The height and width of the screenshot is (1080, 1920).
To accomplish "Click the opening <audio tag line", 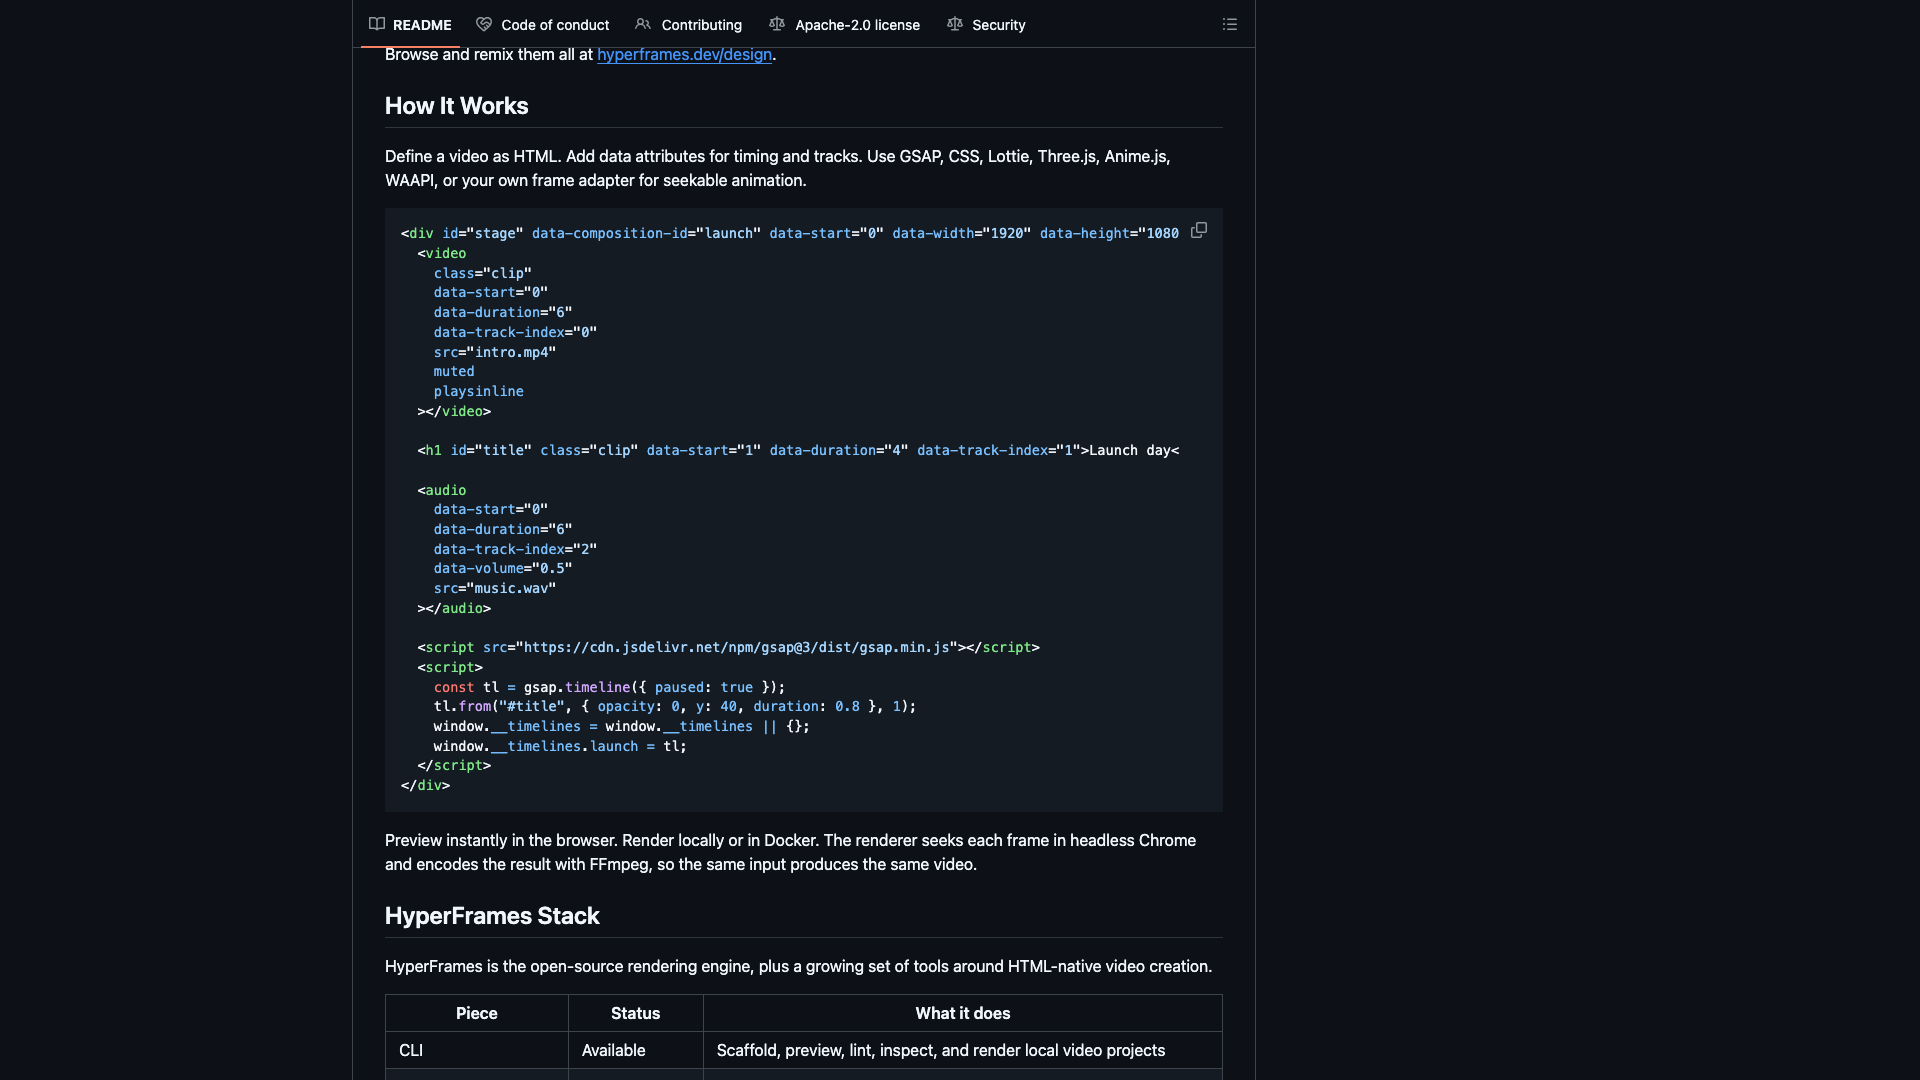I will (442, 490).
